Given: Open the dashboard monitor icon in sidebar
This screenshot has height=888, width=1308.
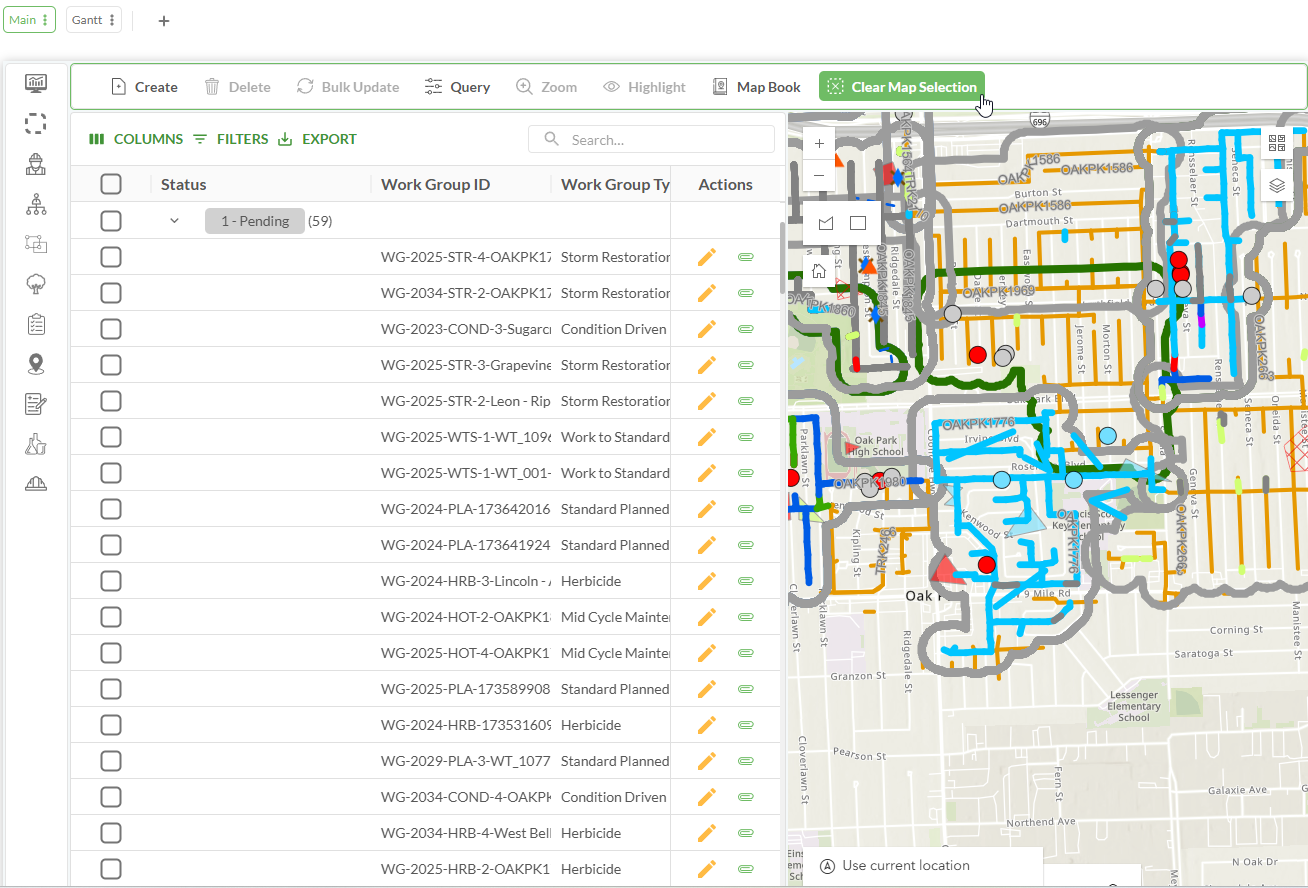Looking at the screenshot, I should [x=36, y=83].
